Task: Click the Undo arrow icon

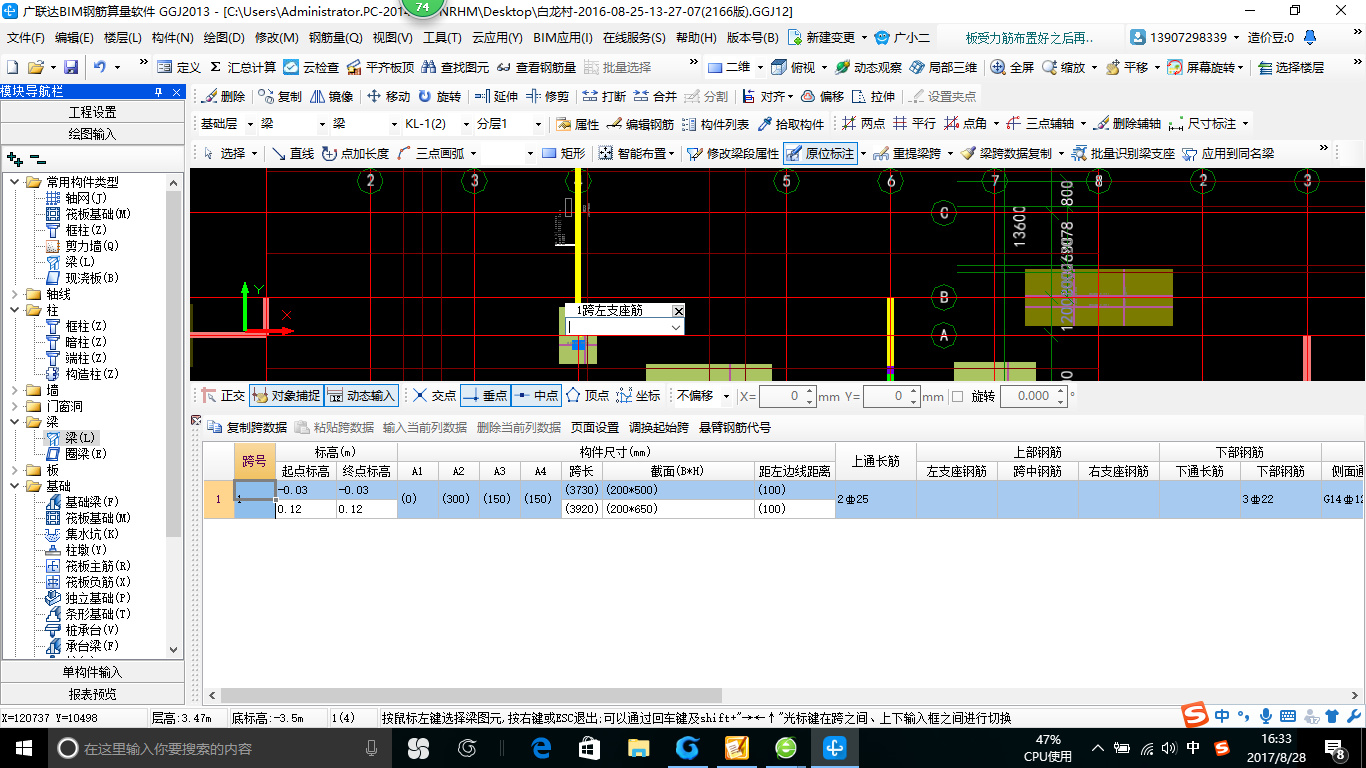Action: 100,67
